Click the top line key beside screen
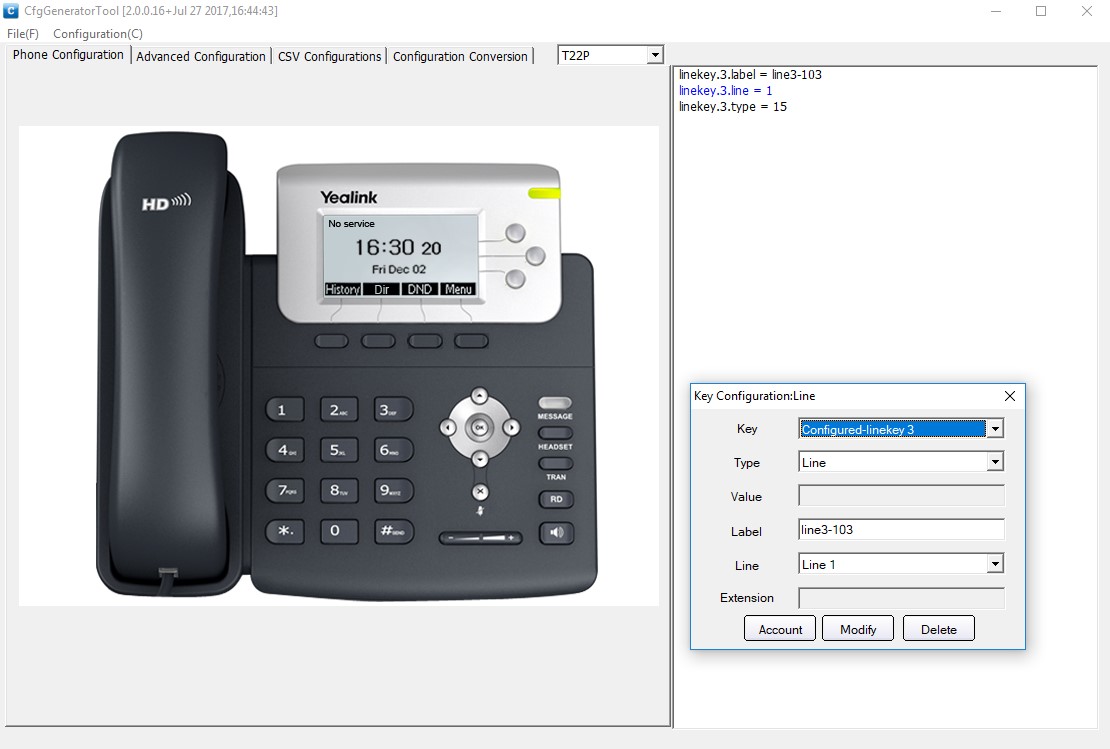The width and height of the screenshot is (1110, 749). pos(515,233)
